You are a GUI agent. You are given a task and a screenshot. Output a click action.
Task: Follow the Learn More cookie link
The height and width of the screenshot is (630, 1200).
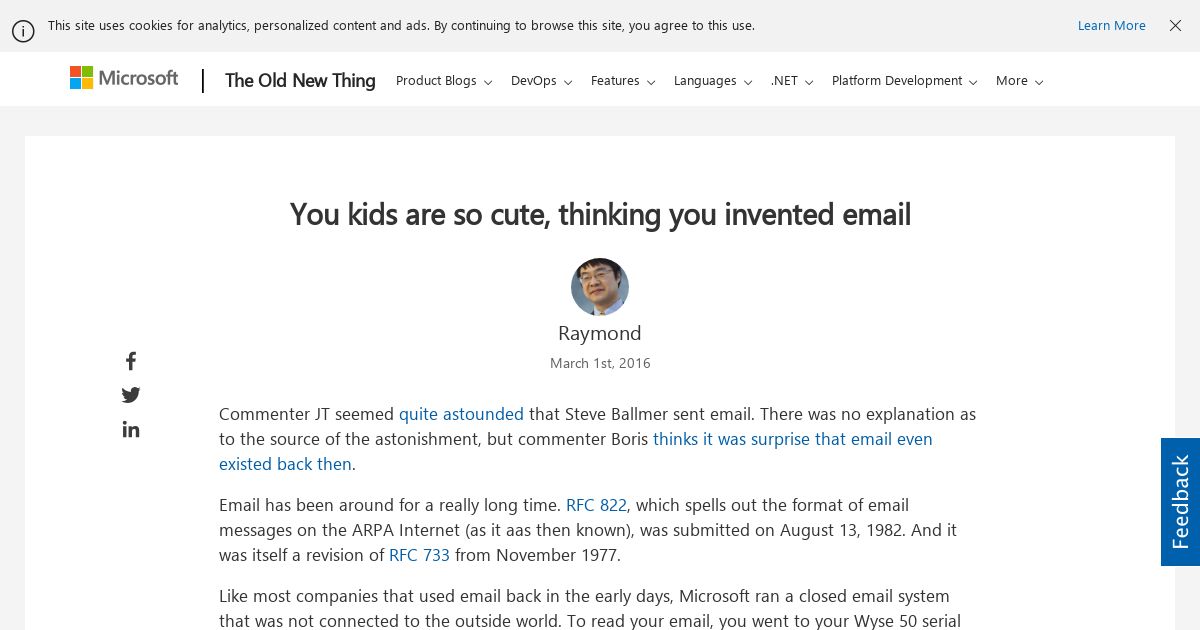[x=1111, y=26]
